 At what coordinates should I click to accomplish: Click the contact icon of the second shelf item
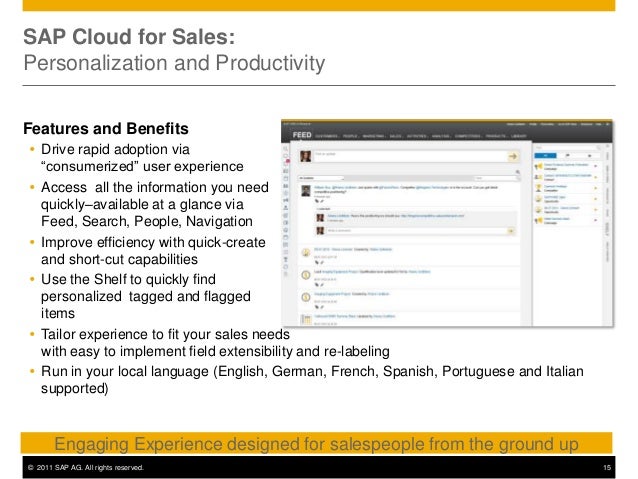click(x=538, y=177)
